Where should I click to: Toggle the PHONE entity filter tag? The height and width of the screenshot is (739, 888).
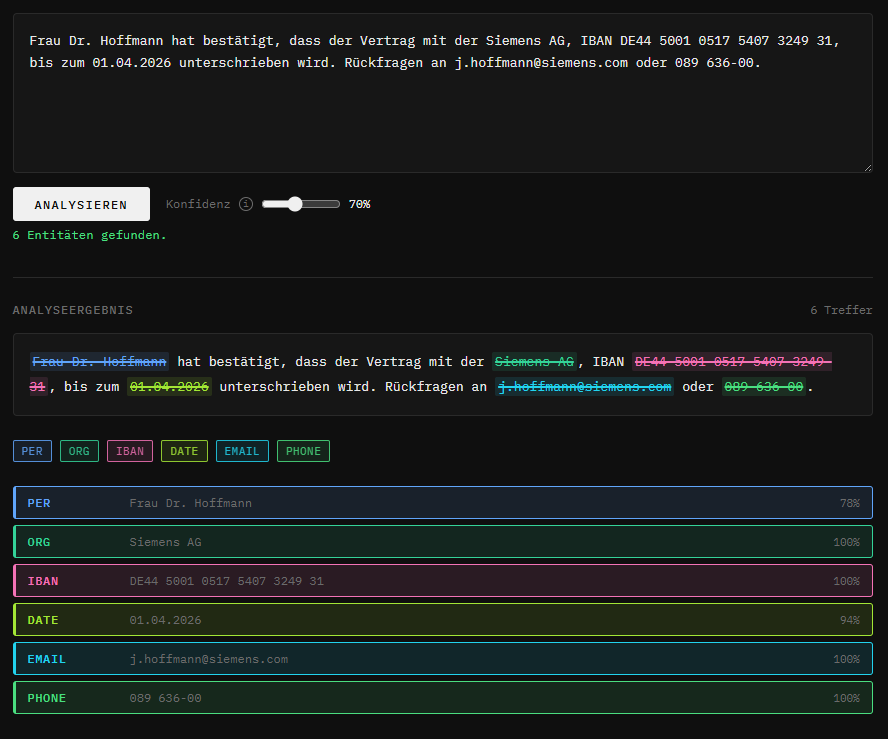(303, 451)
